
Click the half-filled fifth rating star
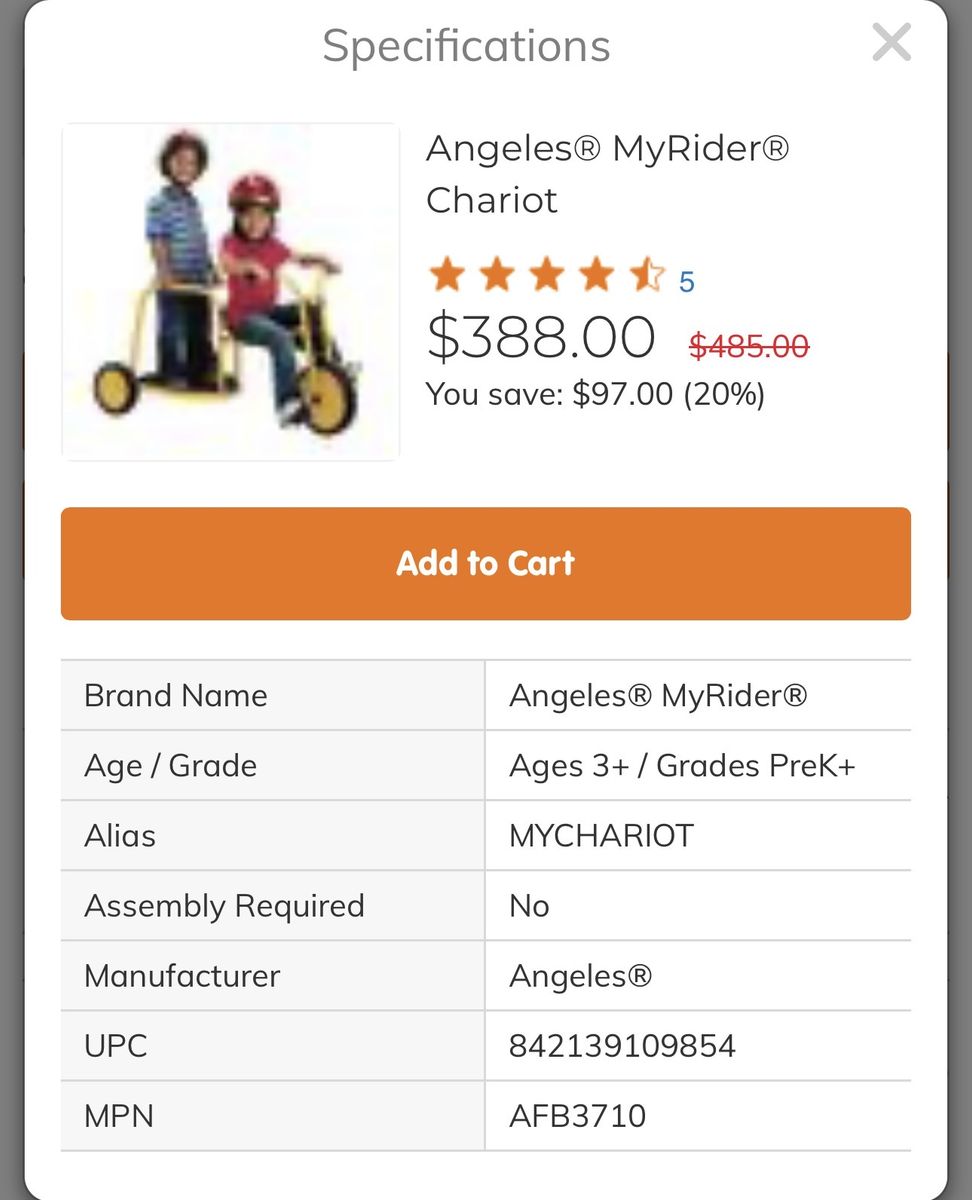tap(646, 275)
